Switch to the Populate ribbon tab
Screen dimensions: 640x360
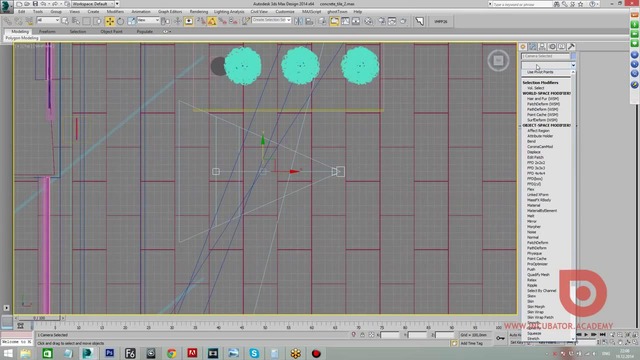[x=144, y=31]
